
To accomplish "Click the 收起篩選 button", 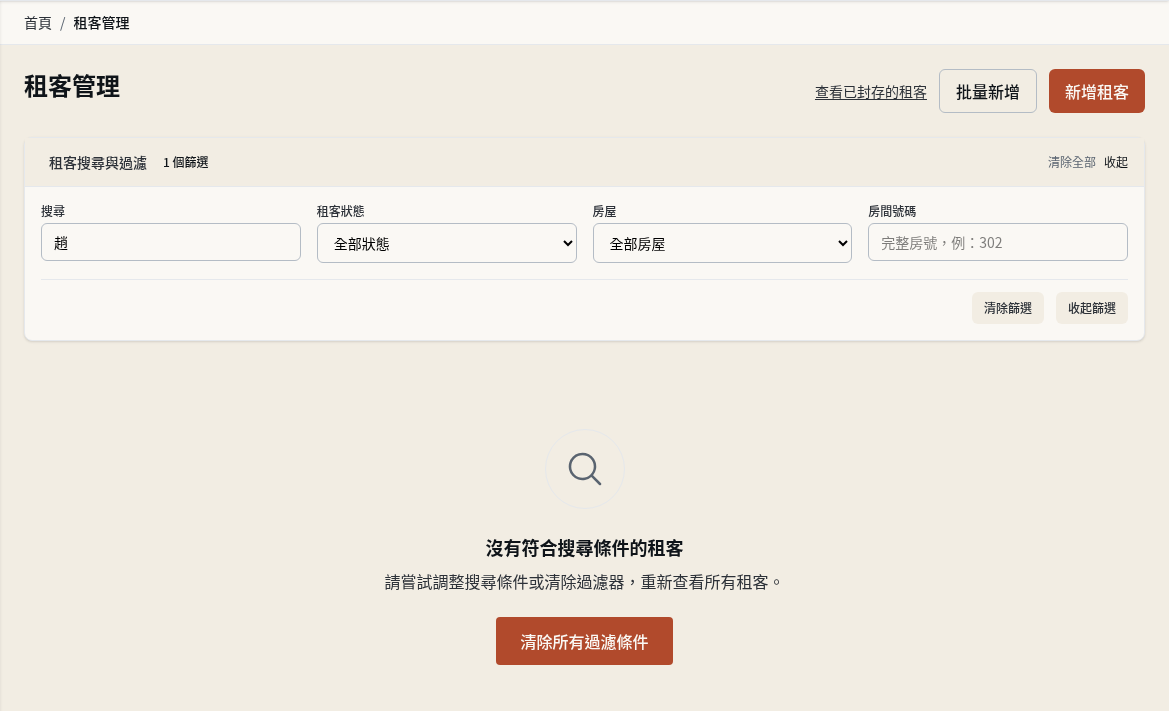I will 1092,308.
